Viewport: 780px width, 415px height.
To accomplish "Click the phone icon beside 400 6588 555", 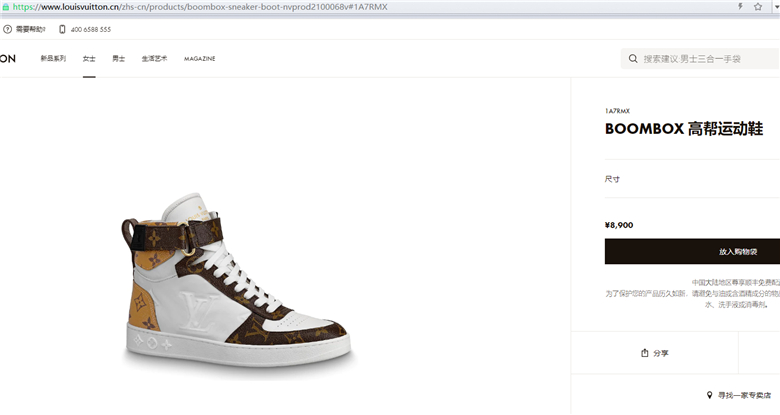I will point(62,29).
